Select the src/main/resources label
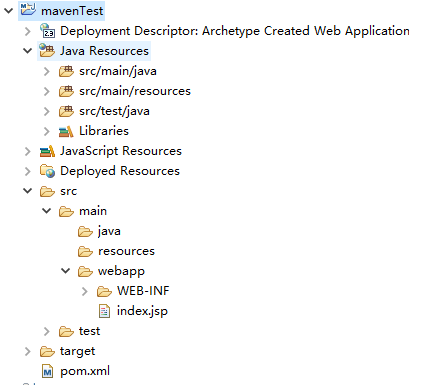The height and width of the screenshot is (385, 432). pos(135,91)
